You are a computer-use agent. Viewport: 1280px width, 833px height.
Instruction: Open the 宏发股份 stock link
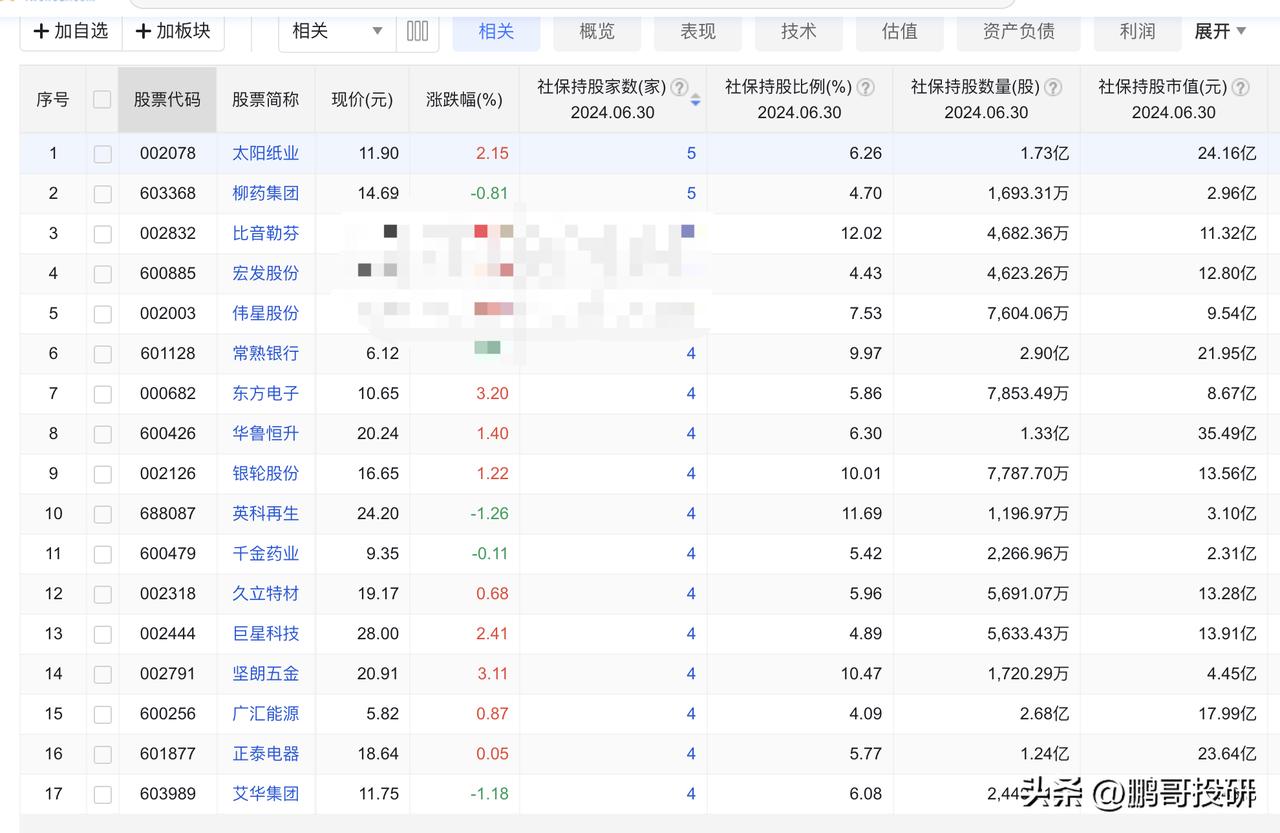click(x=266, y=273)
